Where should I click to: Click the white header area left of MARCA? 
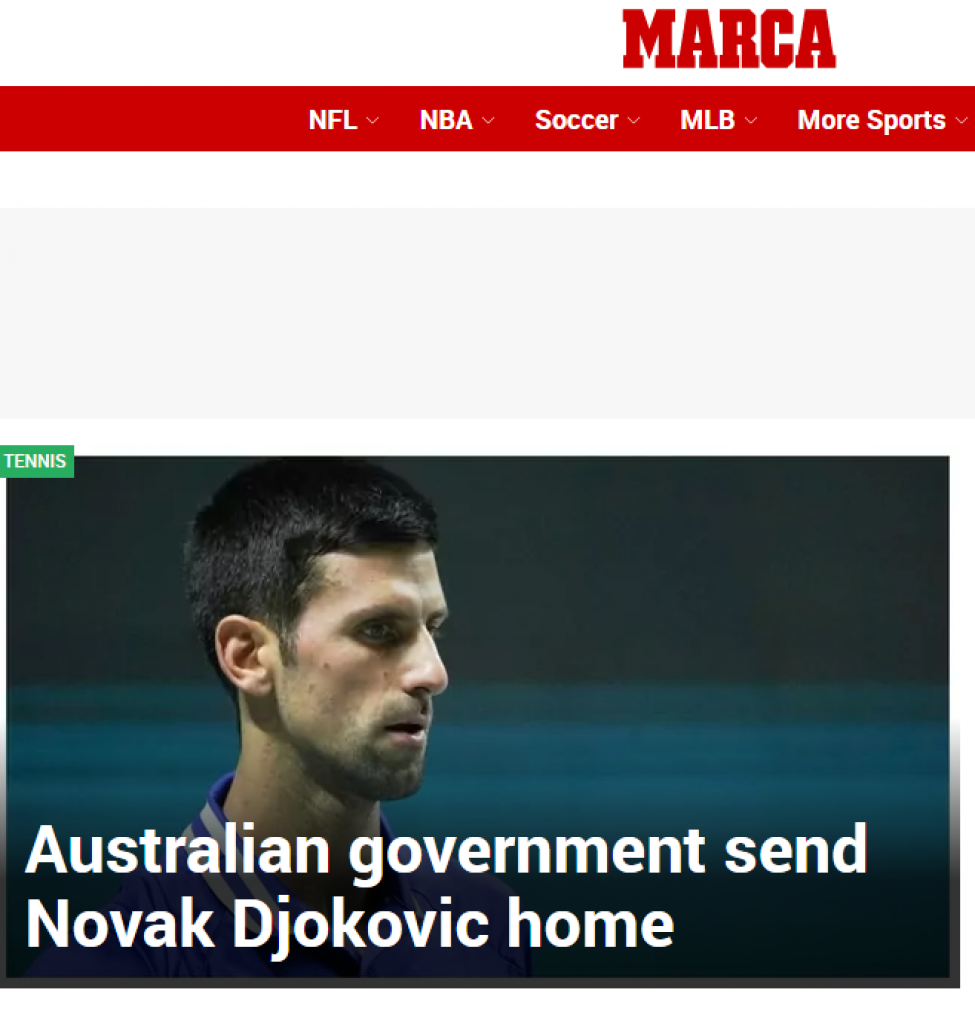point(307,39)
